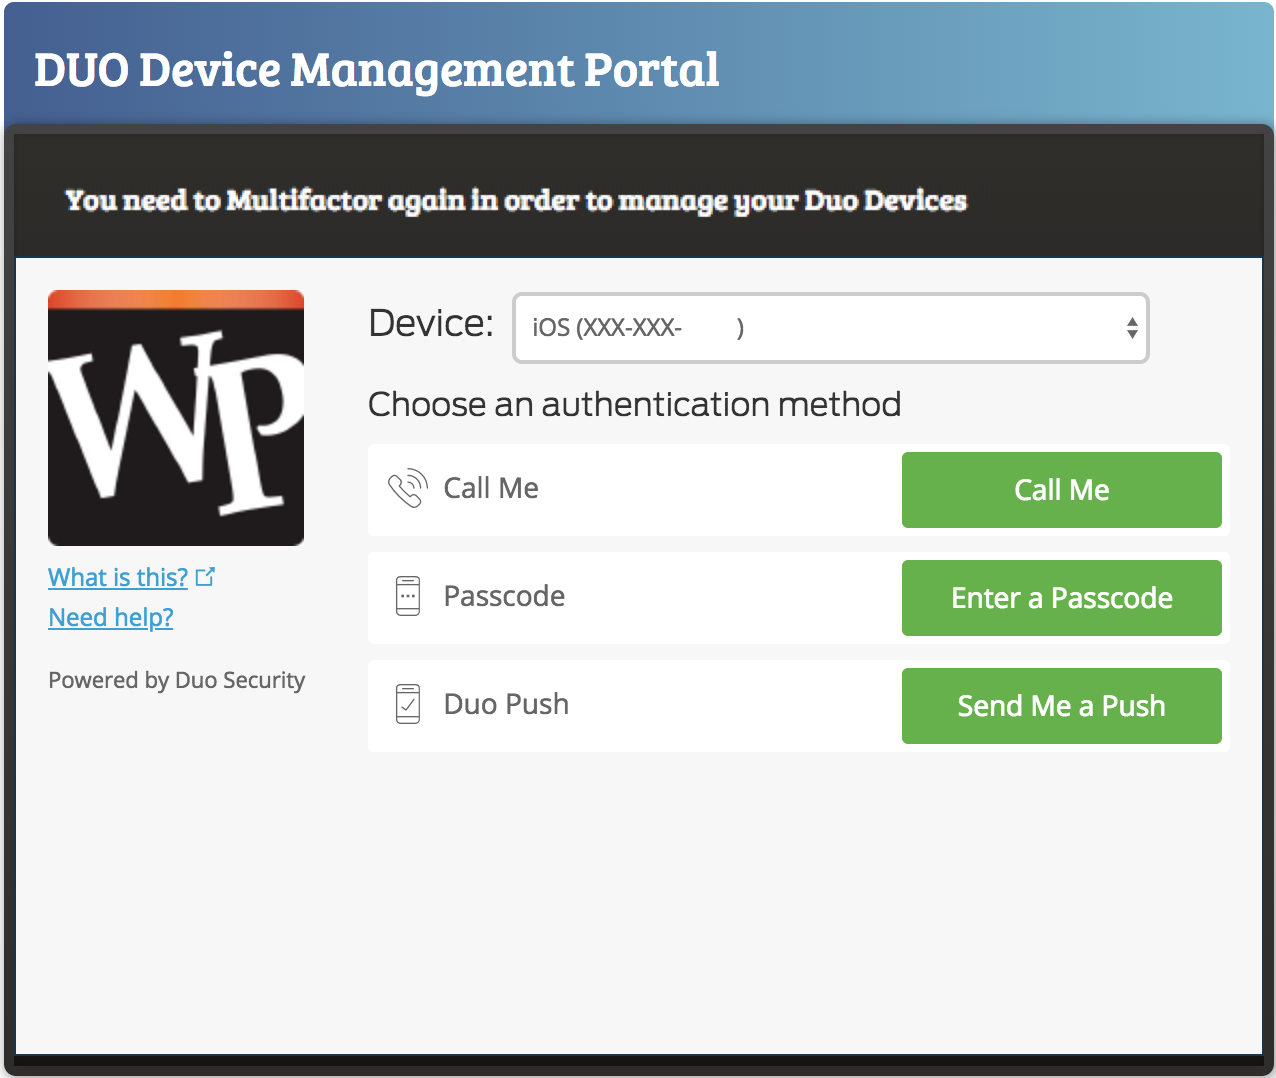Click the Passcode label text in the row
Image resolution: width=1276 pixels, height=1078 pixels.
[504, 596]
